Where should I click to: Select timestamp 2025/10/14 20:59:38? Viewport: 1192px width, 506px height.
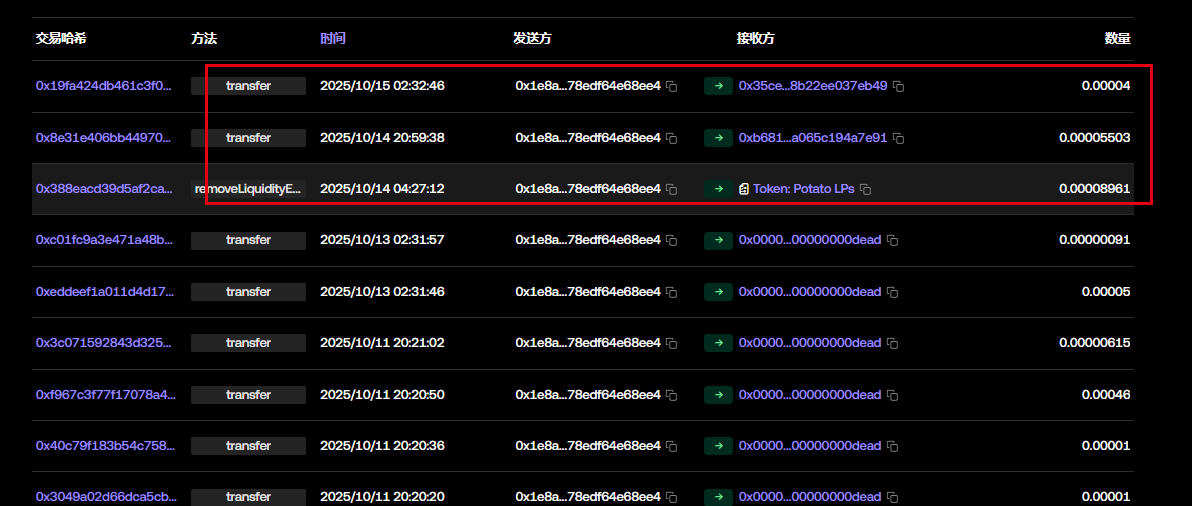point(382,138)
